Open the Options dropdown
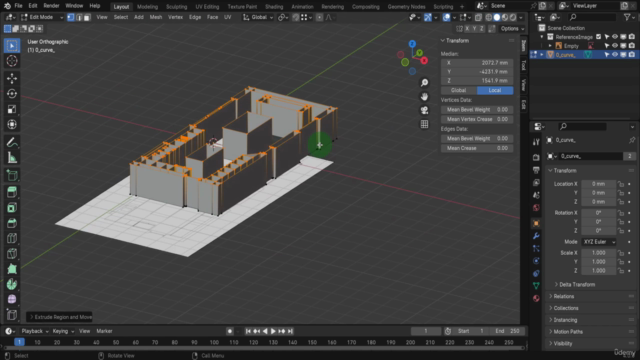The width and height of the screenshot is (640, 360). 513,29
